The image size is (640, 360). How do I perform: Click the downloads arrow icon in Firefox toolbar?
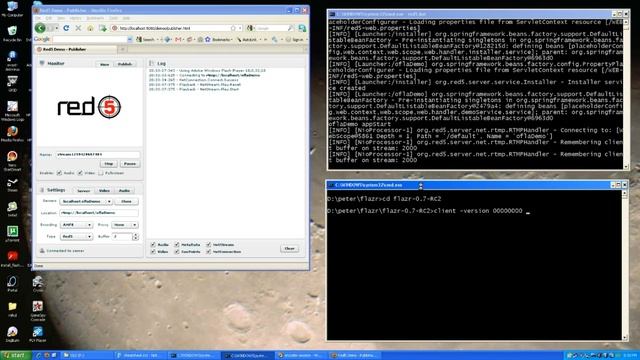[102, 28]
